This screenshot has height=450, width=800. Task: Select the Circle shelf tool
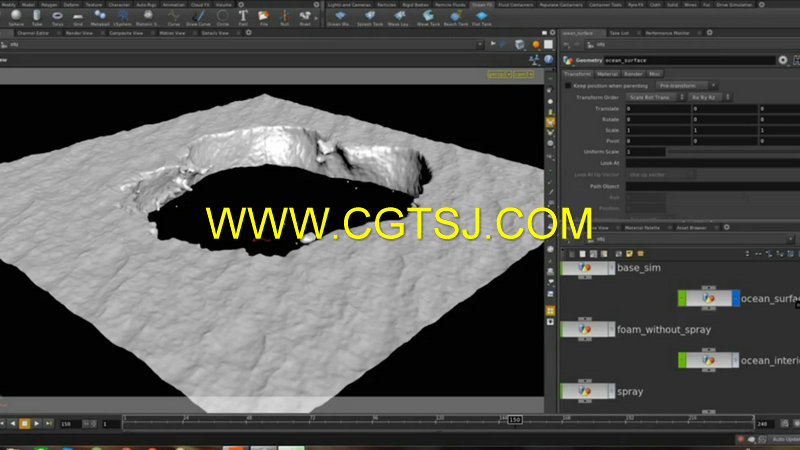(222, 17)
